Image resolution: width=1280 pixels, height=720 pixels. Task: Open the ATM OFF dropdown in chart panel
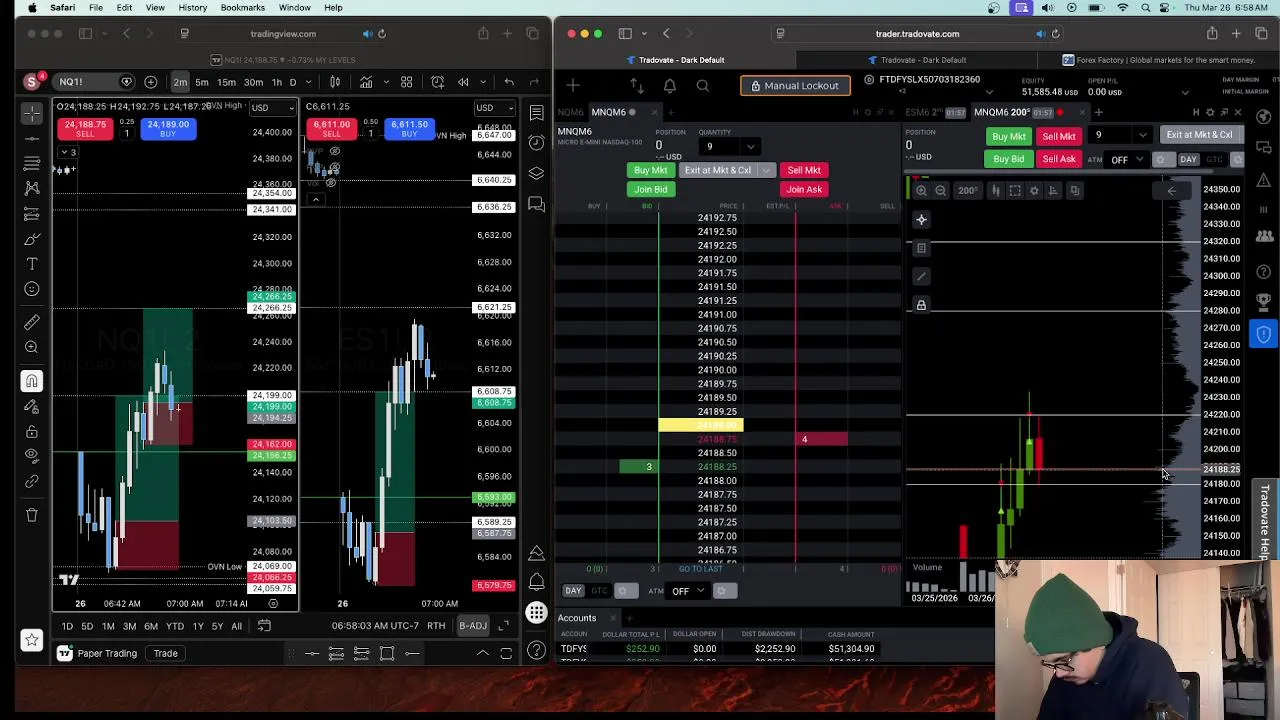[x=1139, y=160]
